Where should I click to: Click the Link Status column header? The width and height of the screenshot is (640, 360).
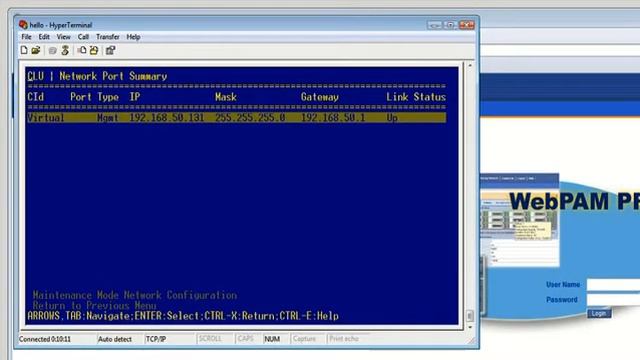point(416,97)
